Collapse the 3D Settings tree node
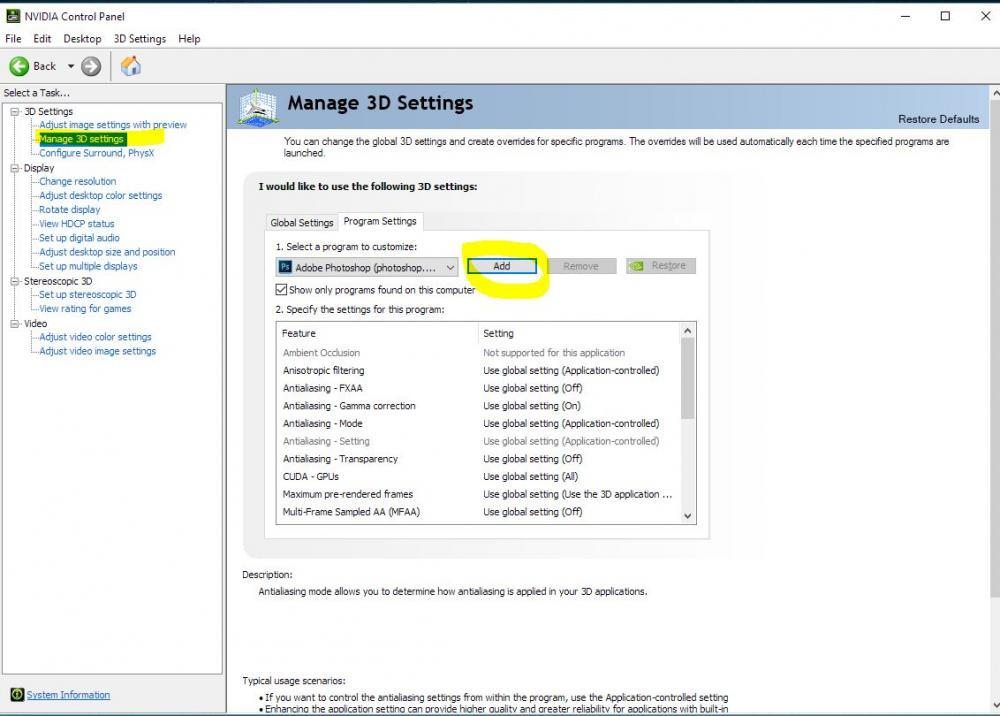 tap(14, 112)
